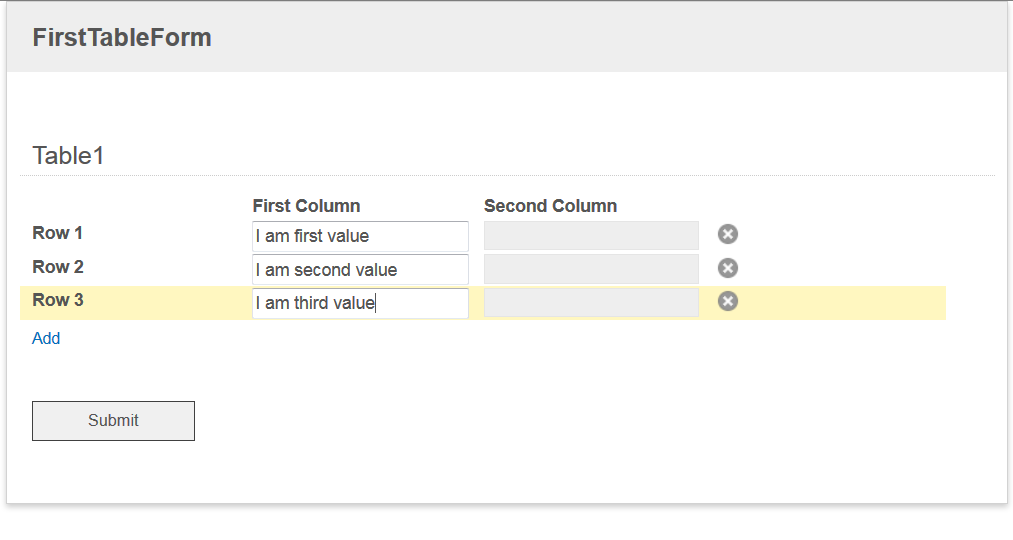Select the Row 2 label
Viewport: 1013px width, 540px height.
pos(58,267)
